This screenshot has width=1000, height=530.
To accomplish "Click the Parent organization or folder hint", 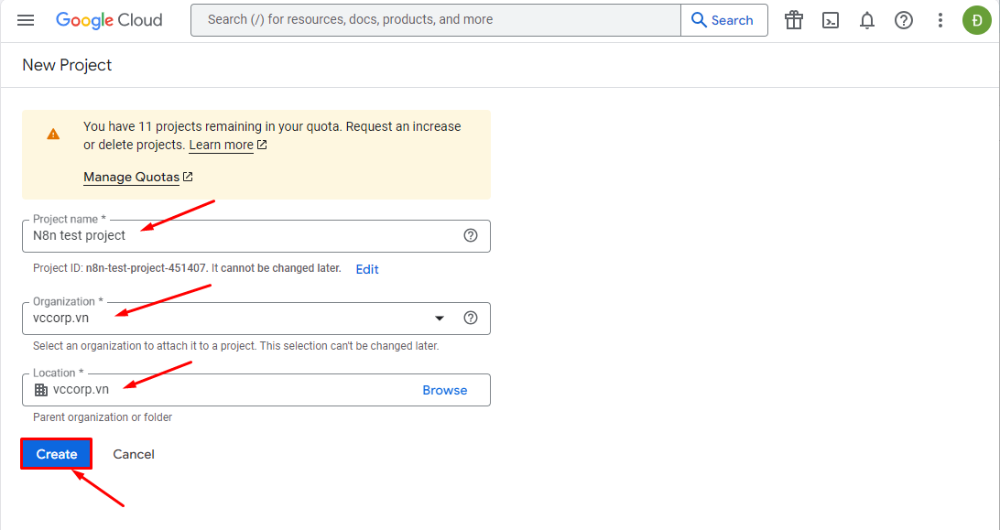I will coord(103,417).
